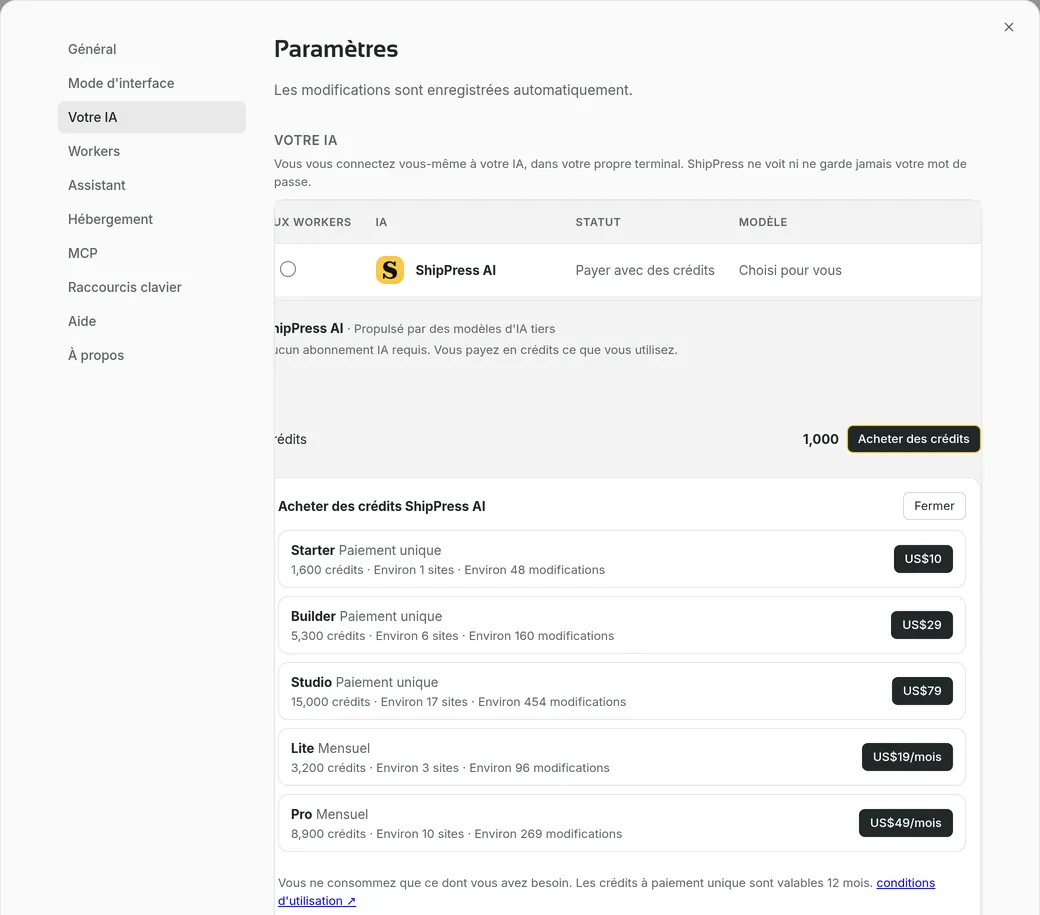Click Fermer to close the credits panel
Viewport: 1040px width, 915px height.
[934, 506]
